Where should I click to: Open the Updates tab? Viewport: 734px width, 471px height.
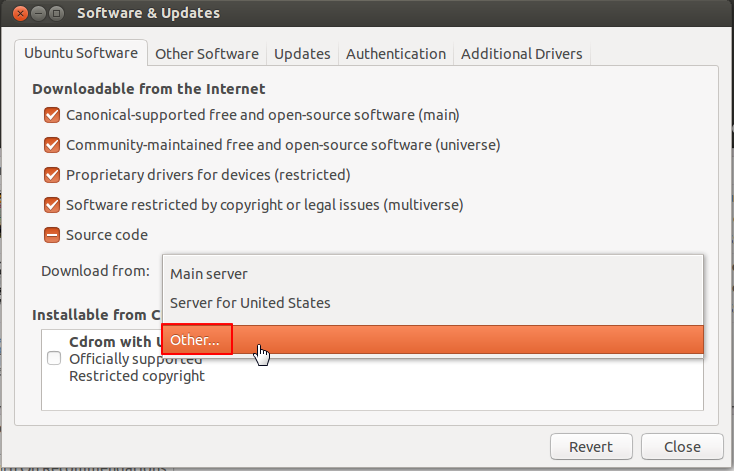pos(302,54)
